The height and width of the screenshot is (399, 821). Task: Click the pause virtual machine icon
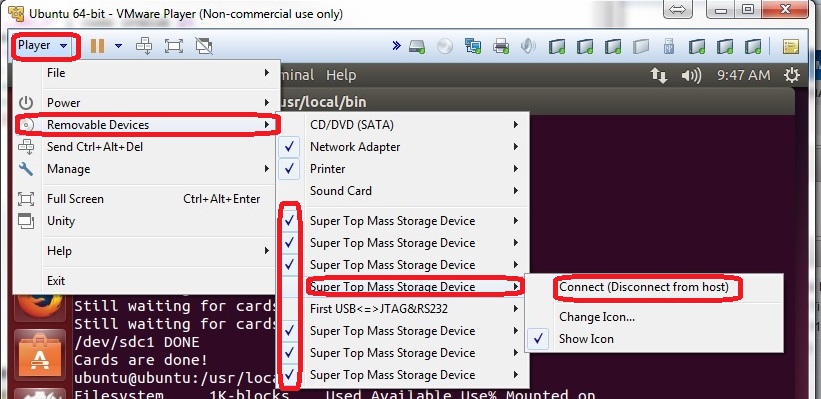tap(97, 46)
